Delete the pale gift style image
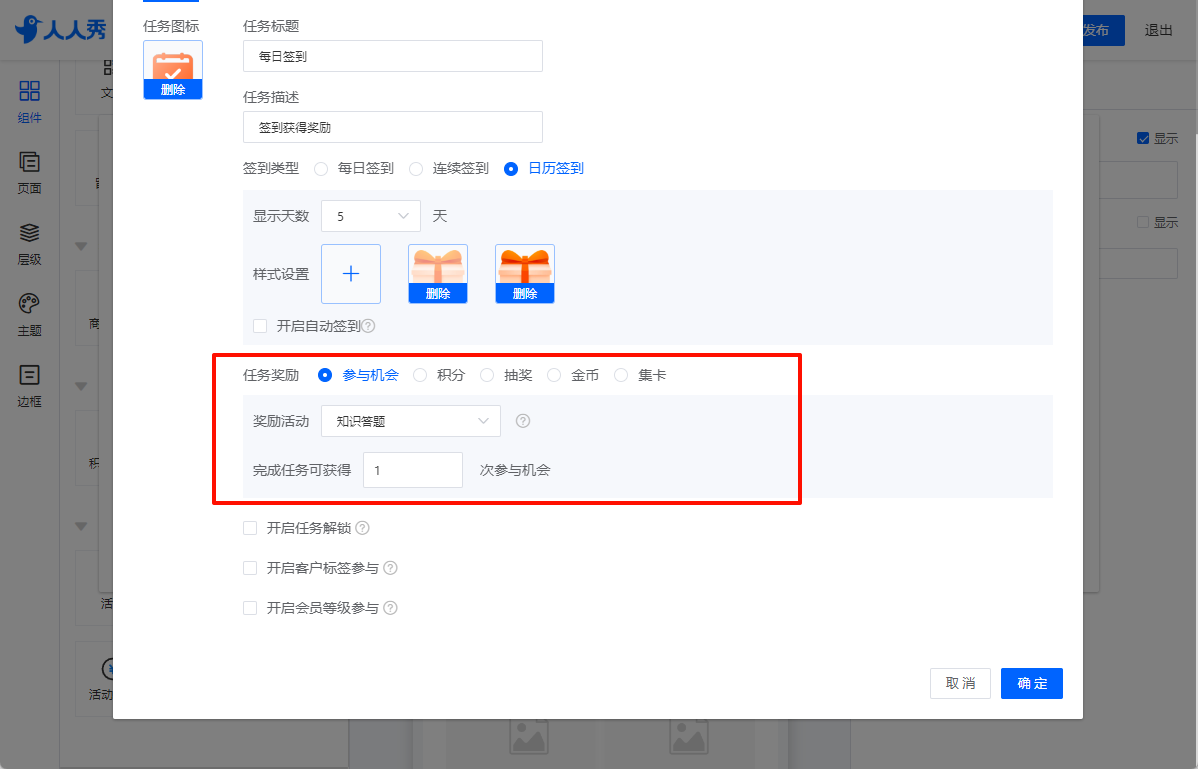The image size is (1198, 769). click(x=438, y=293)
